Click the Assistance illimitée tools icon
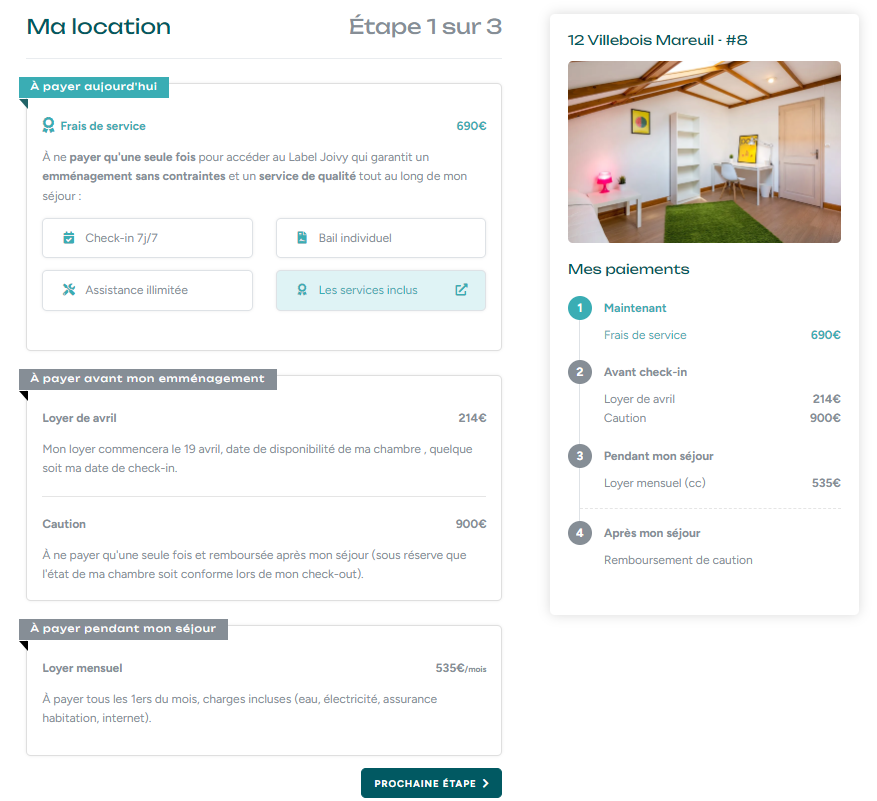The image size is (877, 801). tap(69, 290)
